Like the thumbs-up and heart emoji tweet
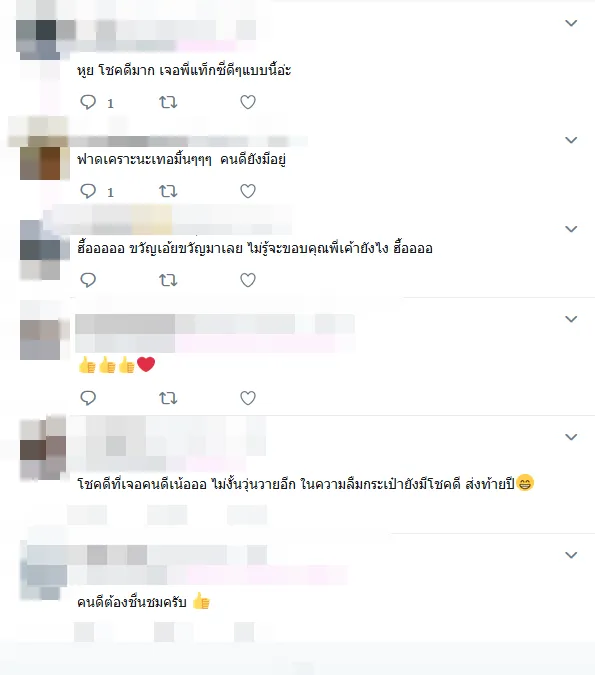The height and width of the screenshot is (675, 595). click(x=248, y=398)
